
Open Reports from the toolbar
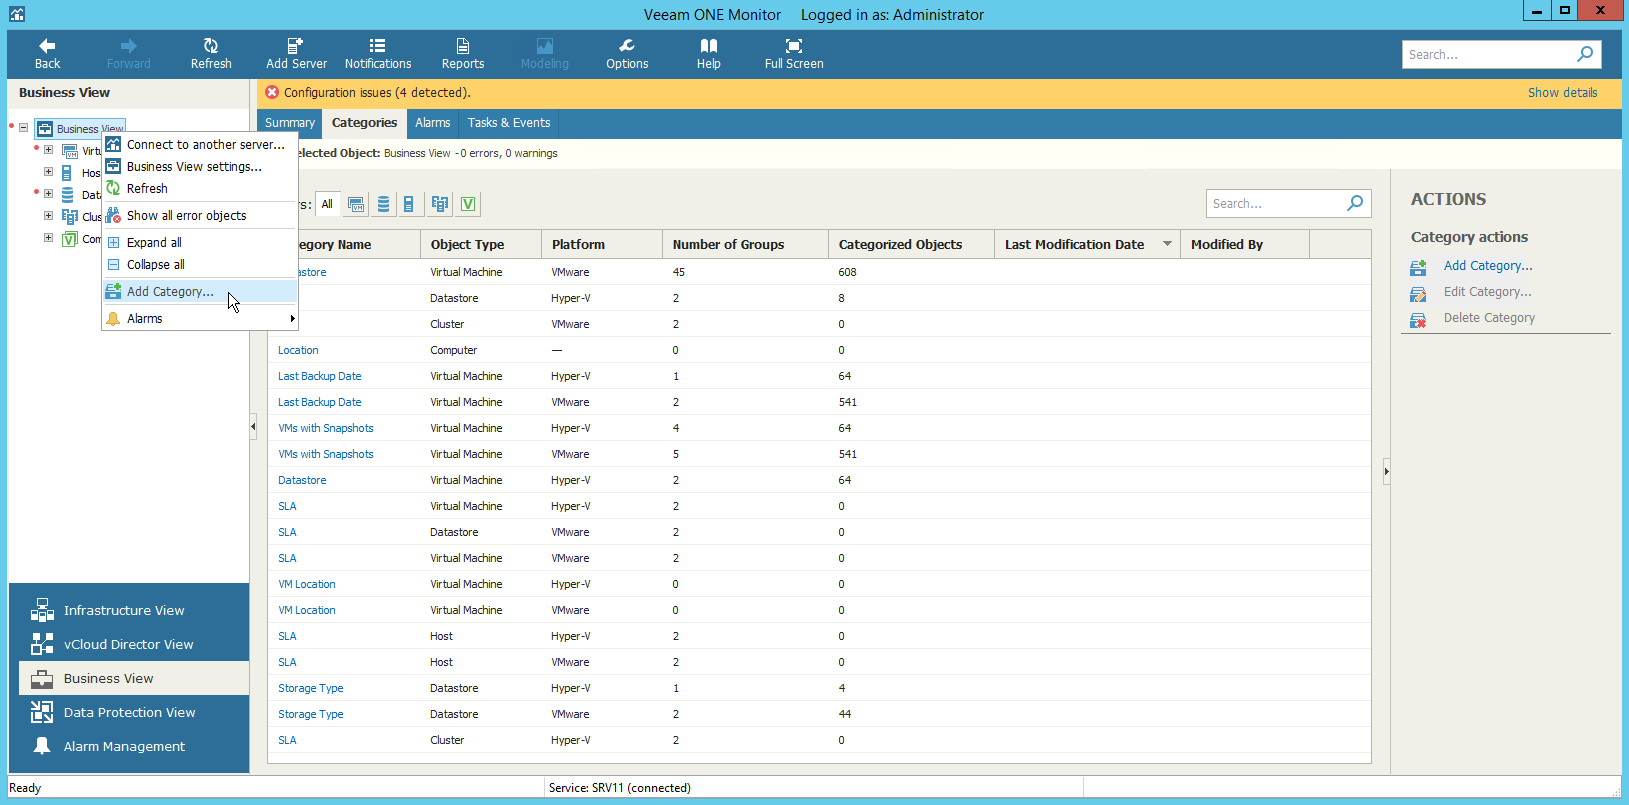point(463,54)
